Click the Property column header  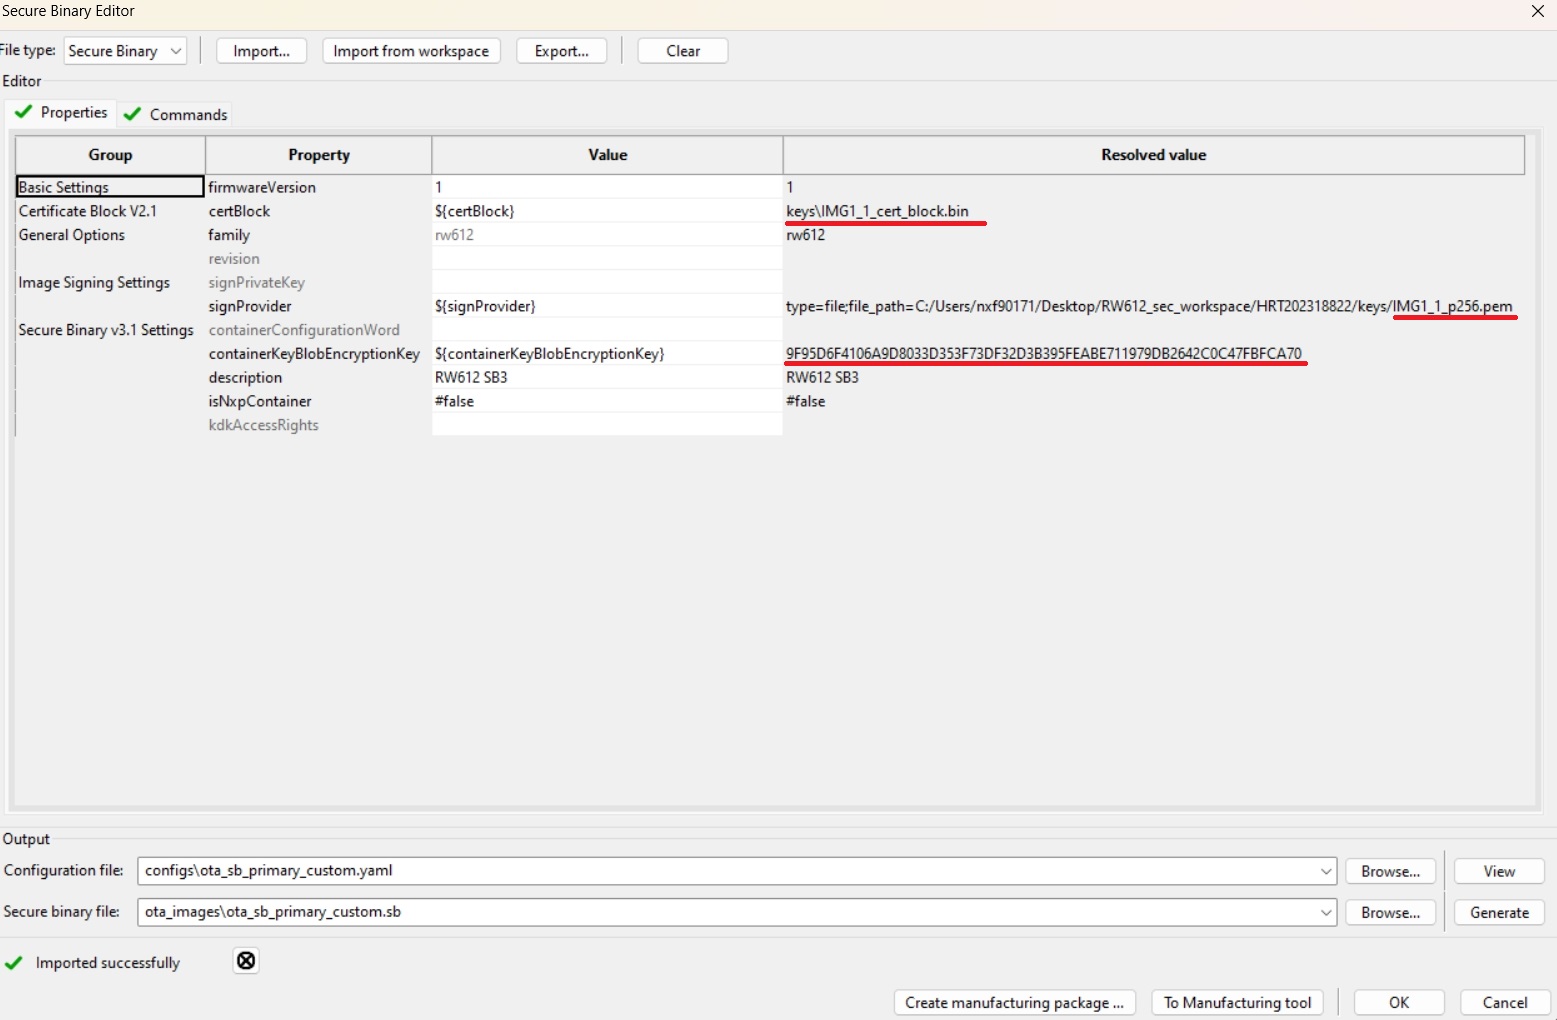coord(319,155)
